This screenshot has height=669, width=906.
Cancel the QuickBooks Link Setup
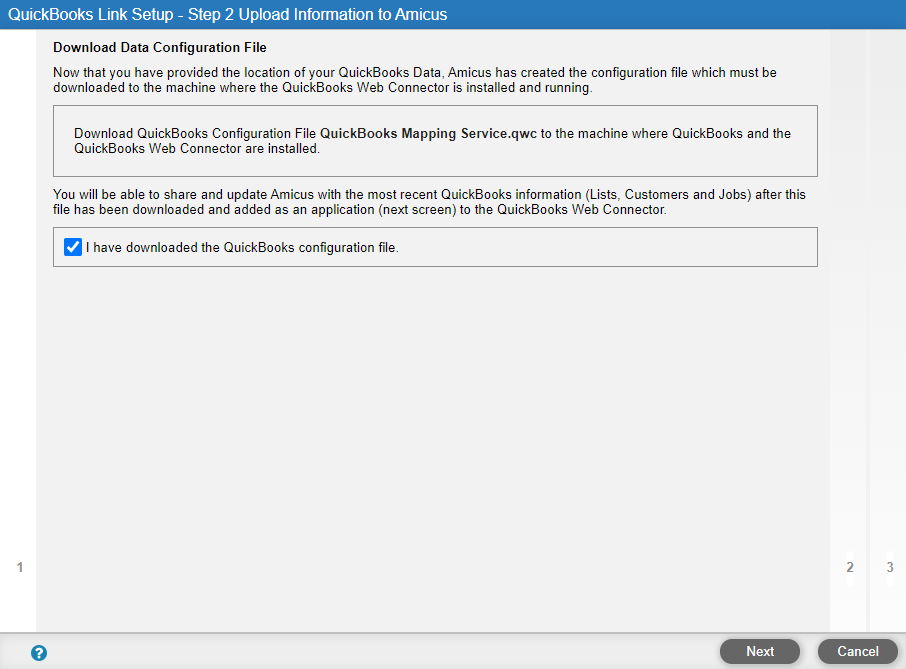[x=858, y=651]
